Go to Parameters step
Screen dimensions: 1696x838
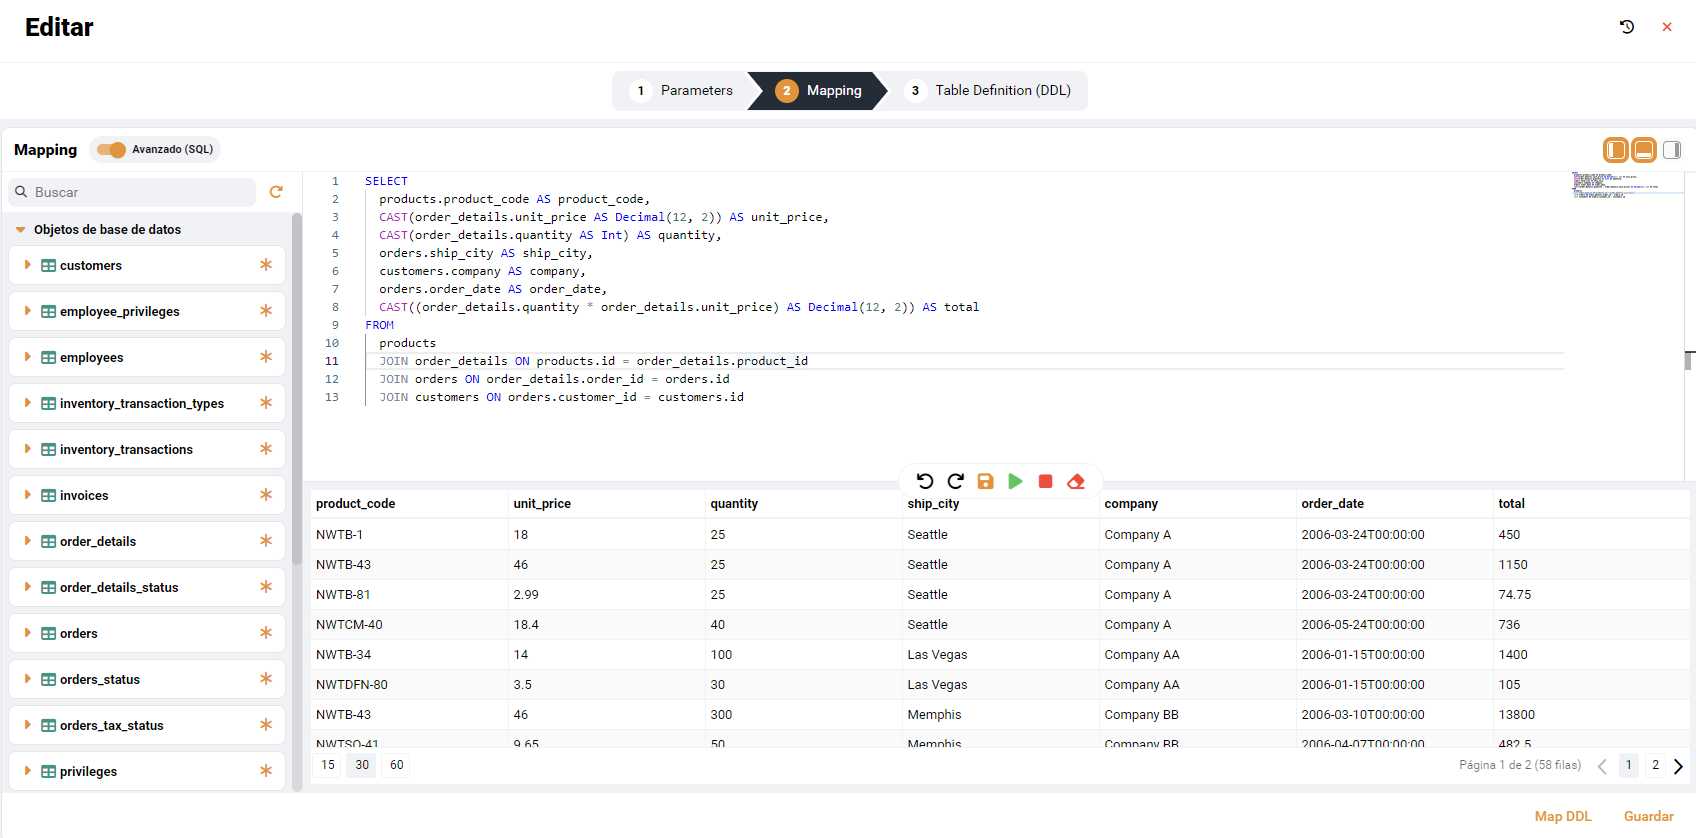pyautogui.click(x=682, y=91)
